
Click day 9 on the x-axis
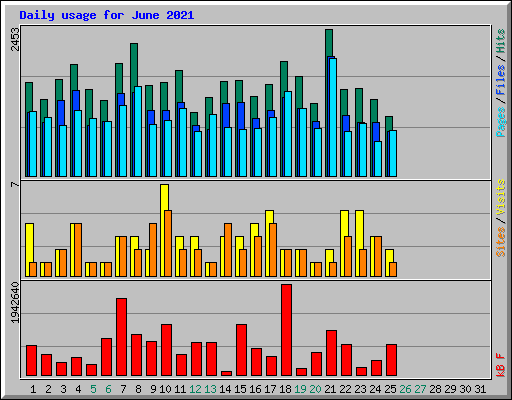coord(153,389)
